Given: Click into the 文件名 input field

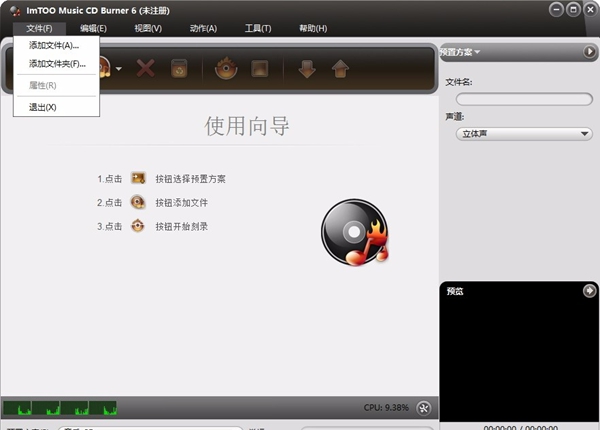Looking at the screenshot, I should 524,99.
